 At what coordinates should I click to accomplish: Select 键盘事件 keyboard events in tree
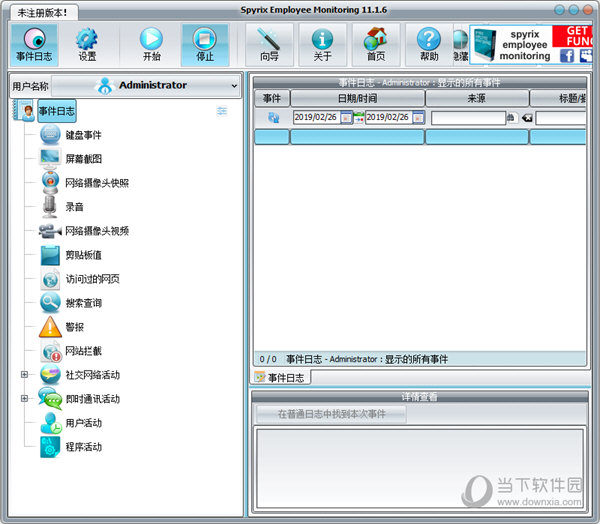83,135
